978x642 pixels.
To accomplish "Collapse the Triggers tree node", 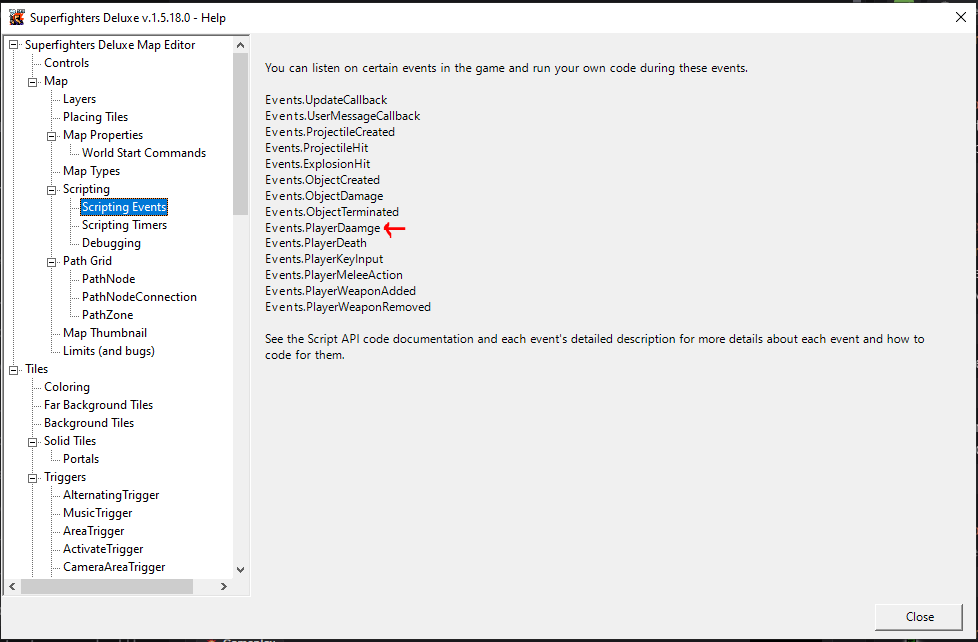I will 32,478.
